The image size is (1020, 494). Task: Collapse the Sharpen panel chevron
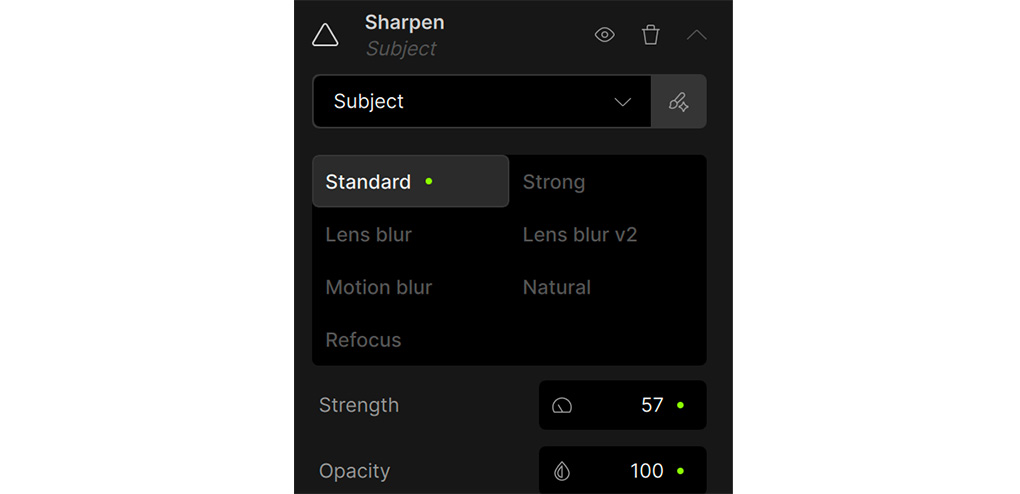(x=697, y=35)
